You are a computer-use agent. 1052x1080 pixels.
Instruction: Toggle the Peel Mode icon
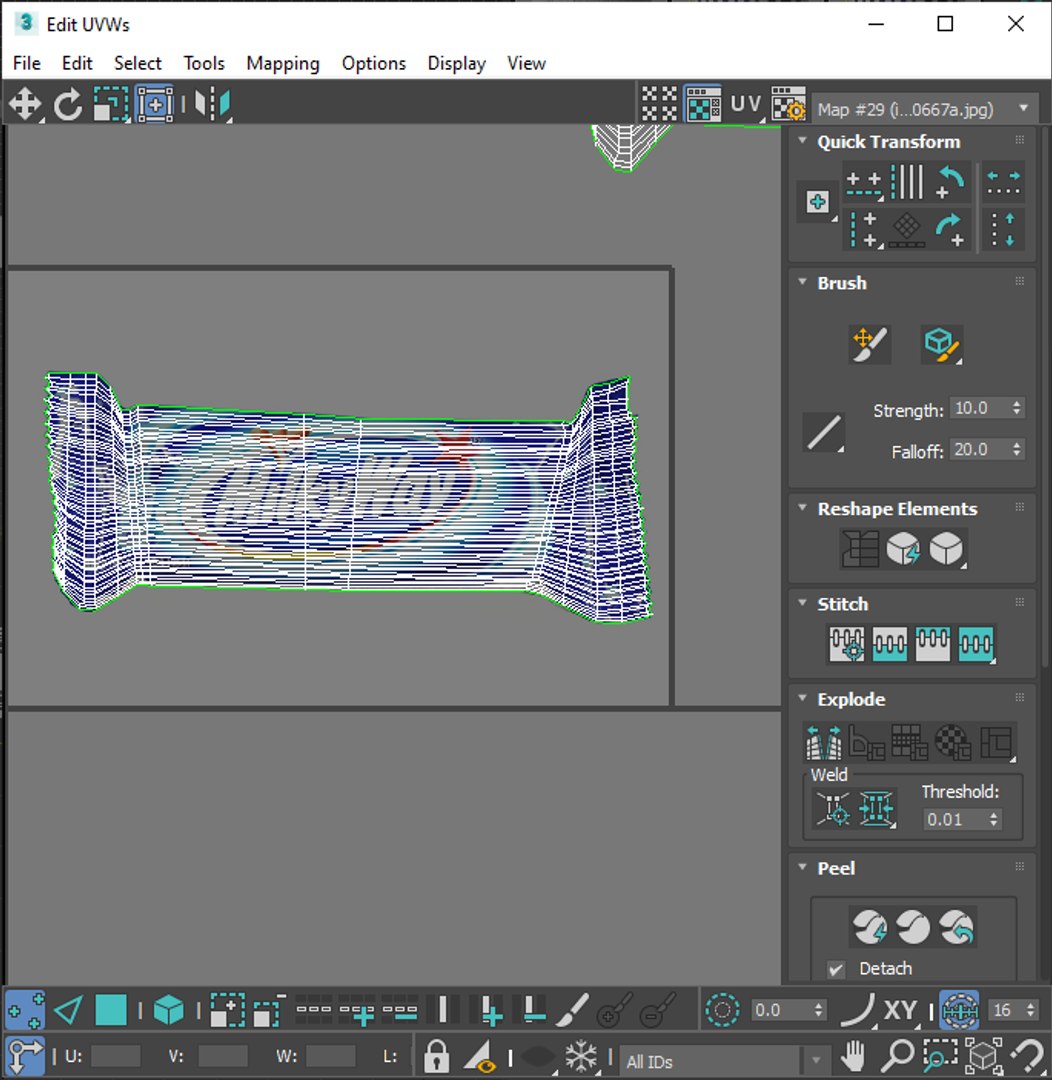tap(913, 926)
